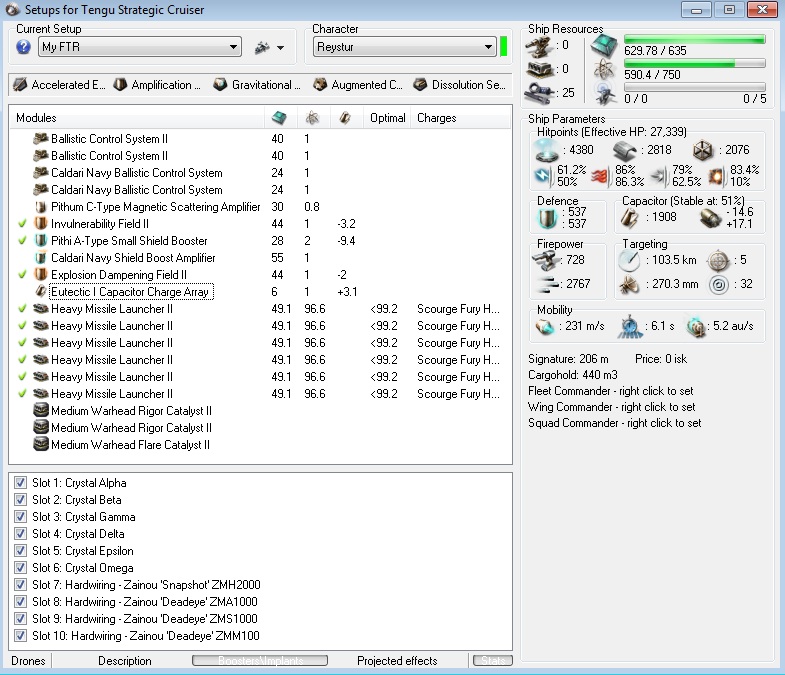Open the dropdown arrow next to wrench icon

[280, 48]
